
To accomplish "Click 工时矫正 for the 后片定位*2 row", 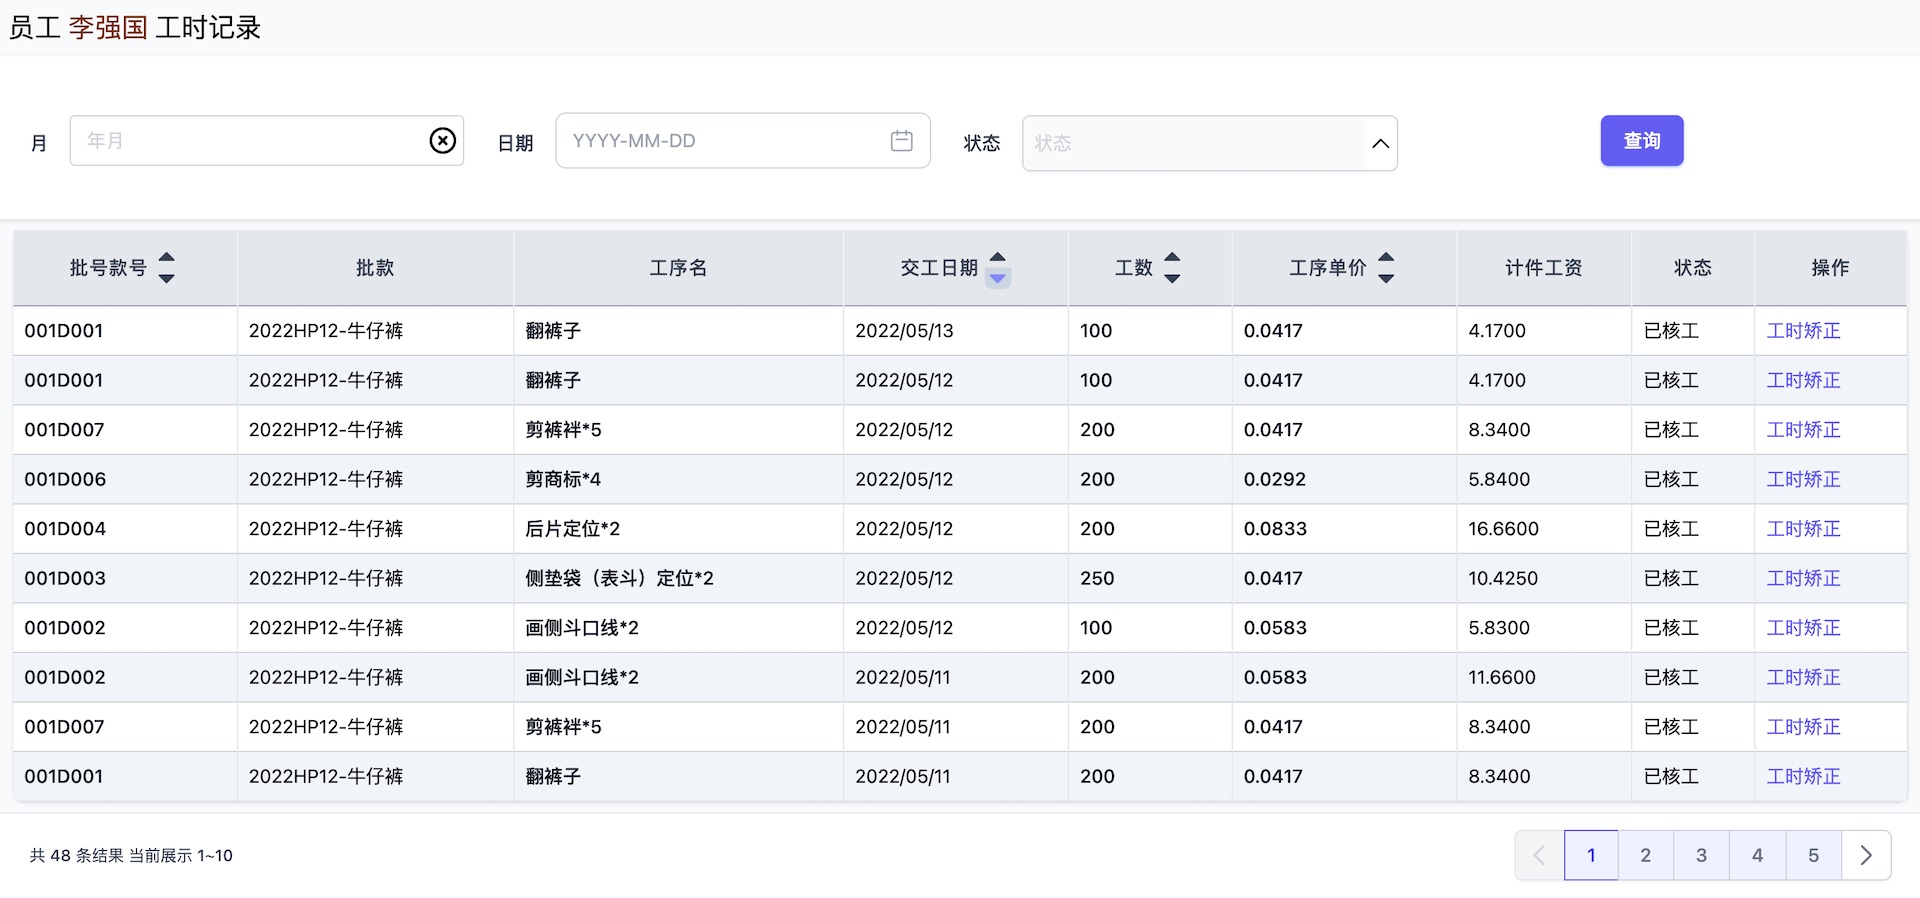I will pos(1802,529).
